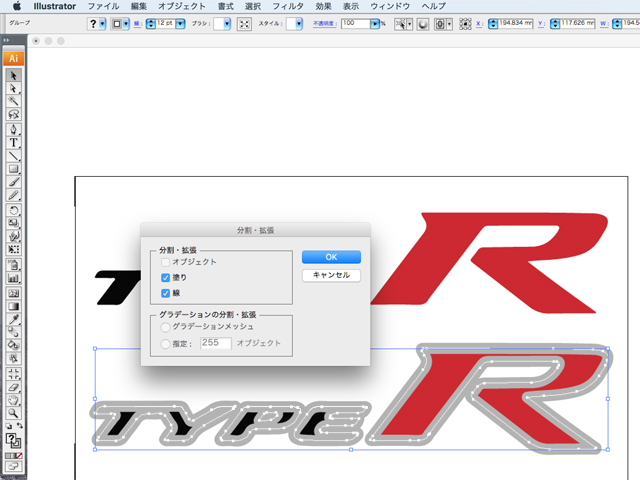640x480 pixels.
Task: Set paint to None (red slash)
Action: pos(19,456)
